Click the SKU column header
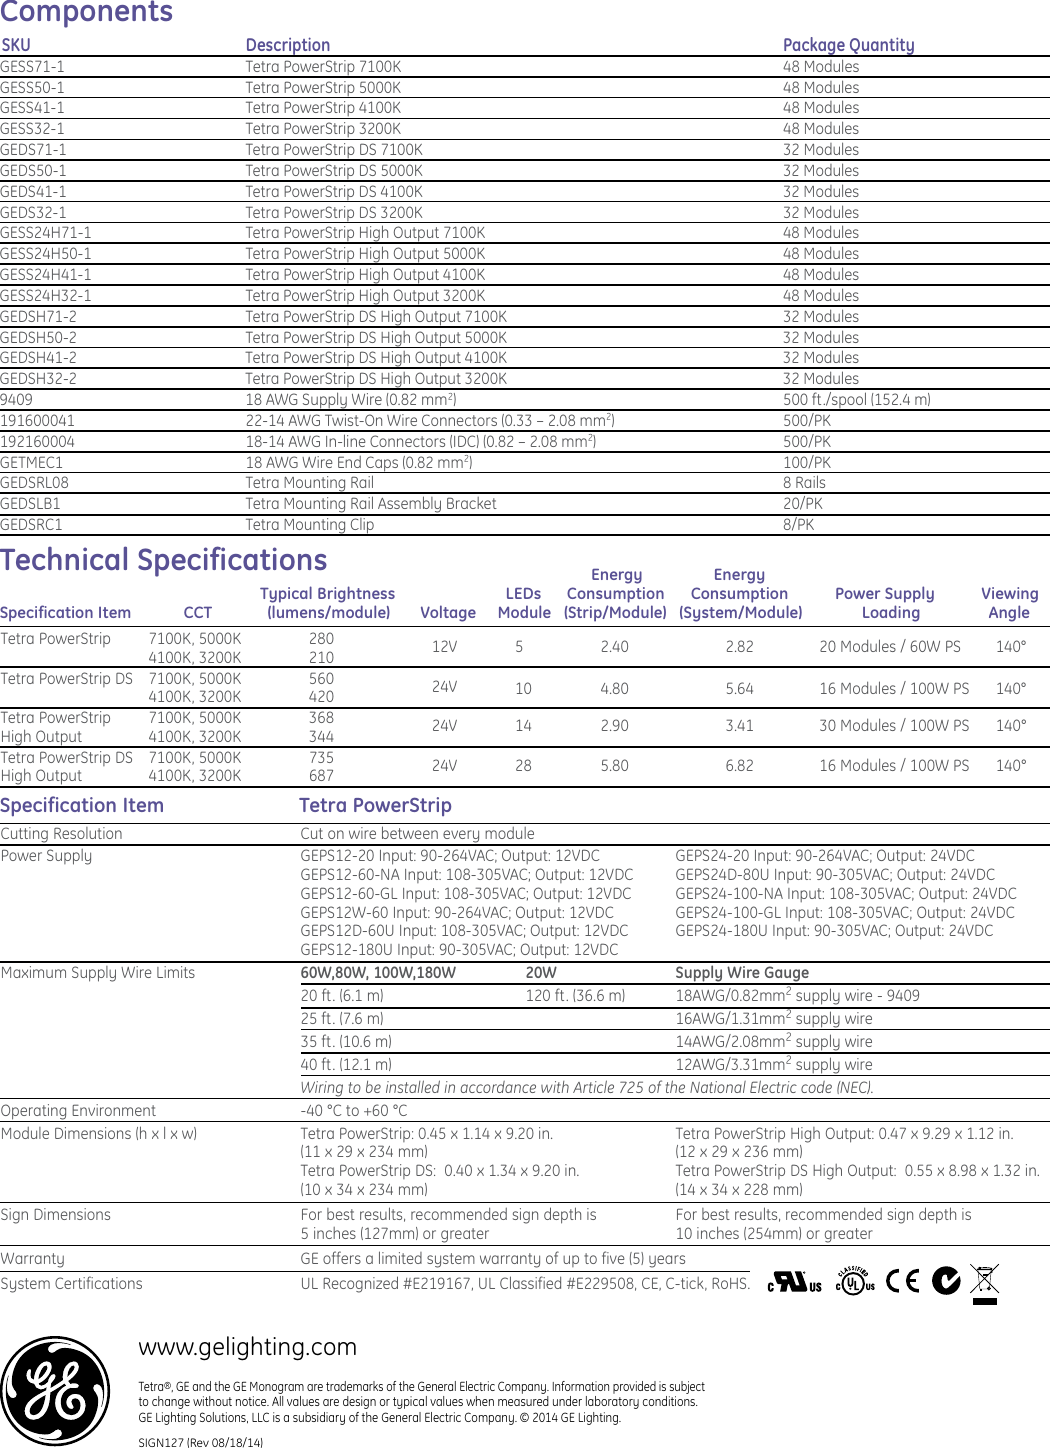This screenshot has width=1050, height=1448. pos(14,44)
